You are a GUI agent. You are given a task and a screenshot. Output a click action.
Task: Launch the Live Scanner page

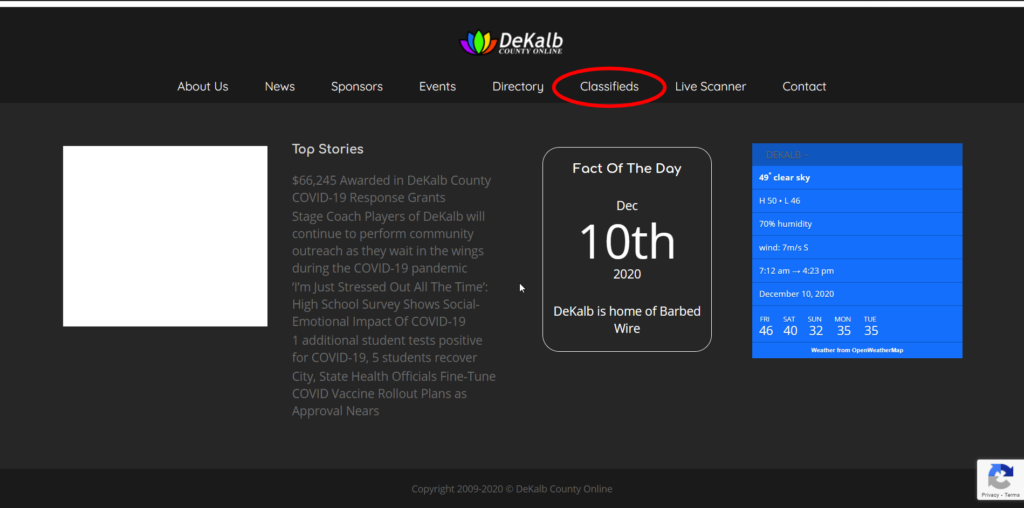click(x=710, y=87)
